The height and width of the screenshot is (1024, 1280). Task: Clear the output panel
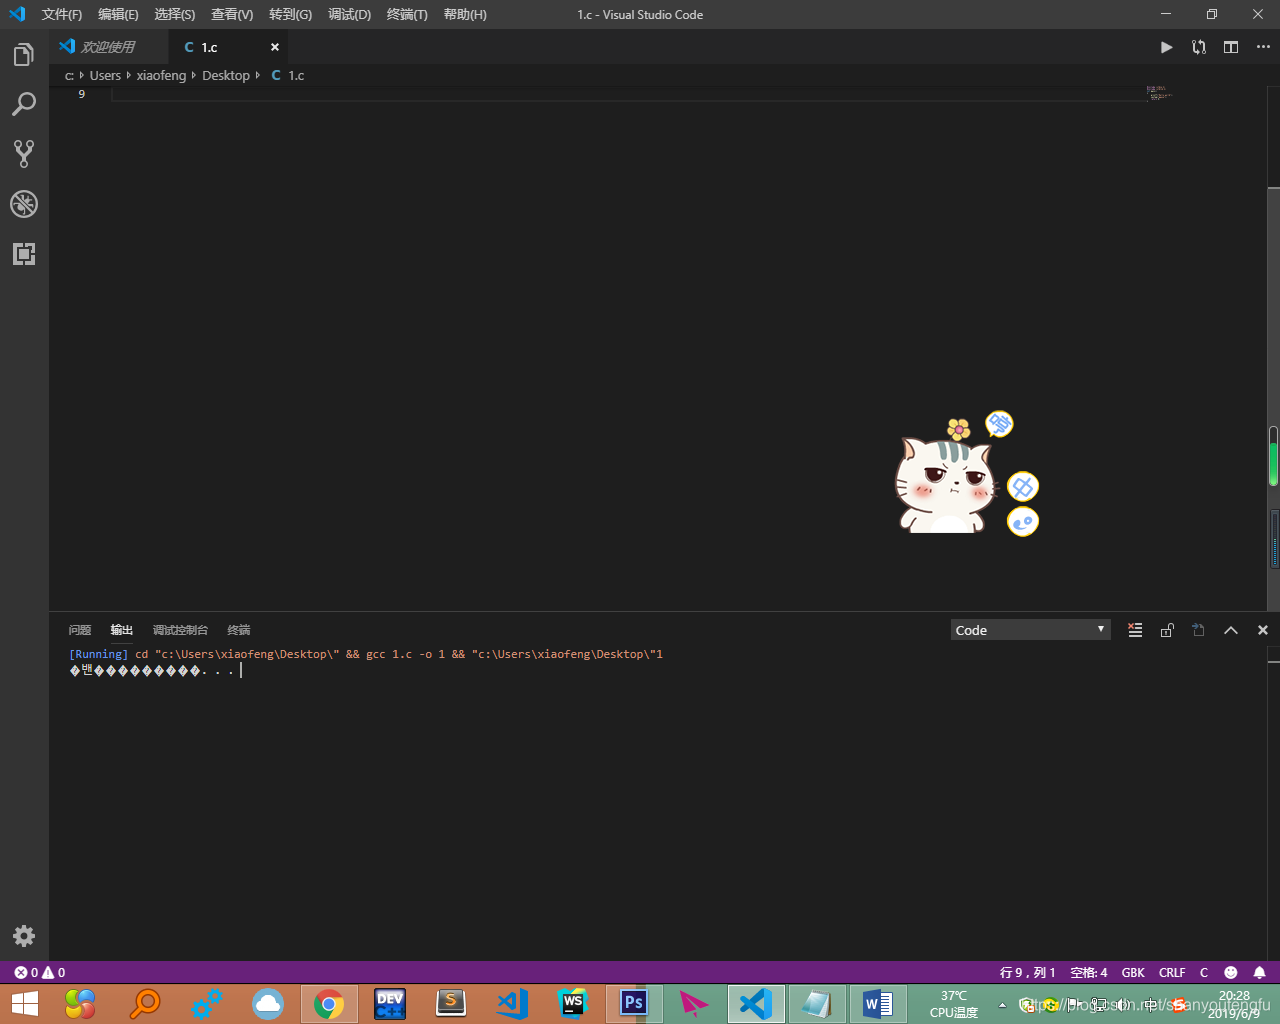click(1135, 630)
